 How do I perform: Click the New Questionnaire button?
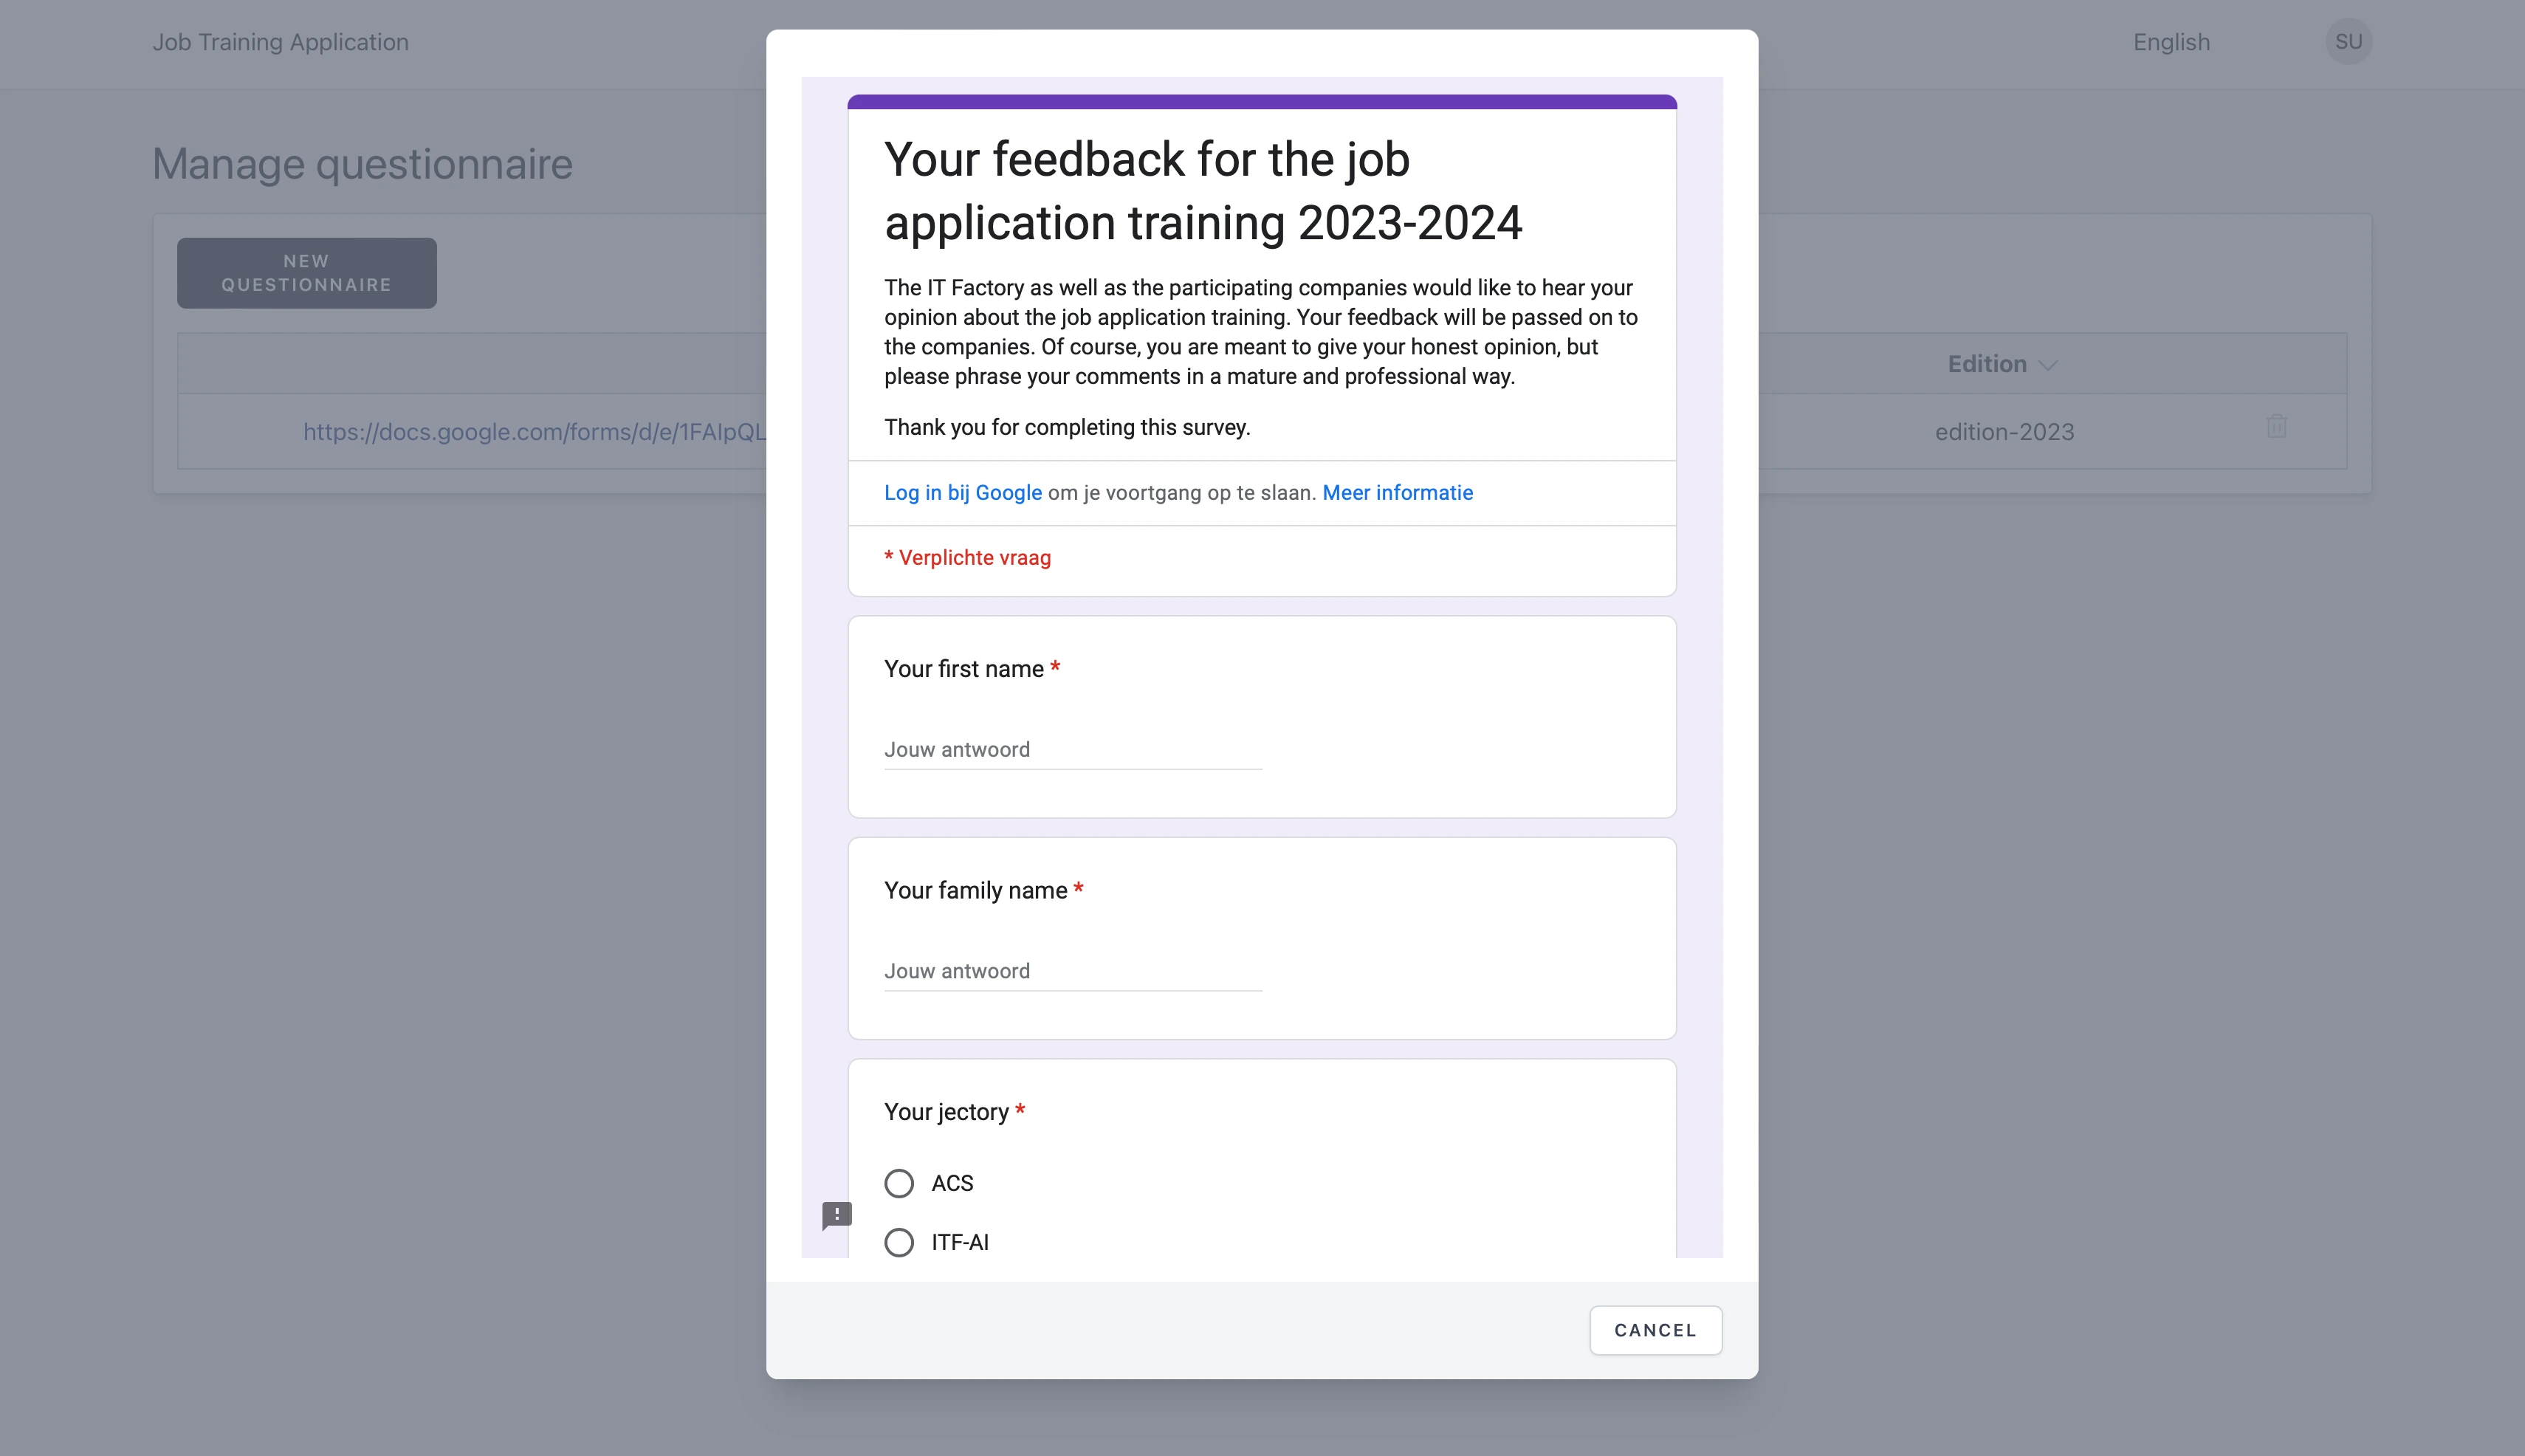(306, 273)
